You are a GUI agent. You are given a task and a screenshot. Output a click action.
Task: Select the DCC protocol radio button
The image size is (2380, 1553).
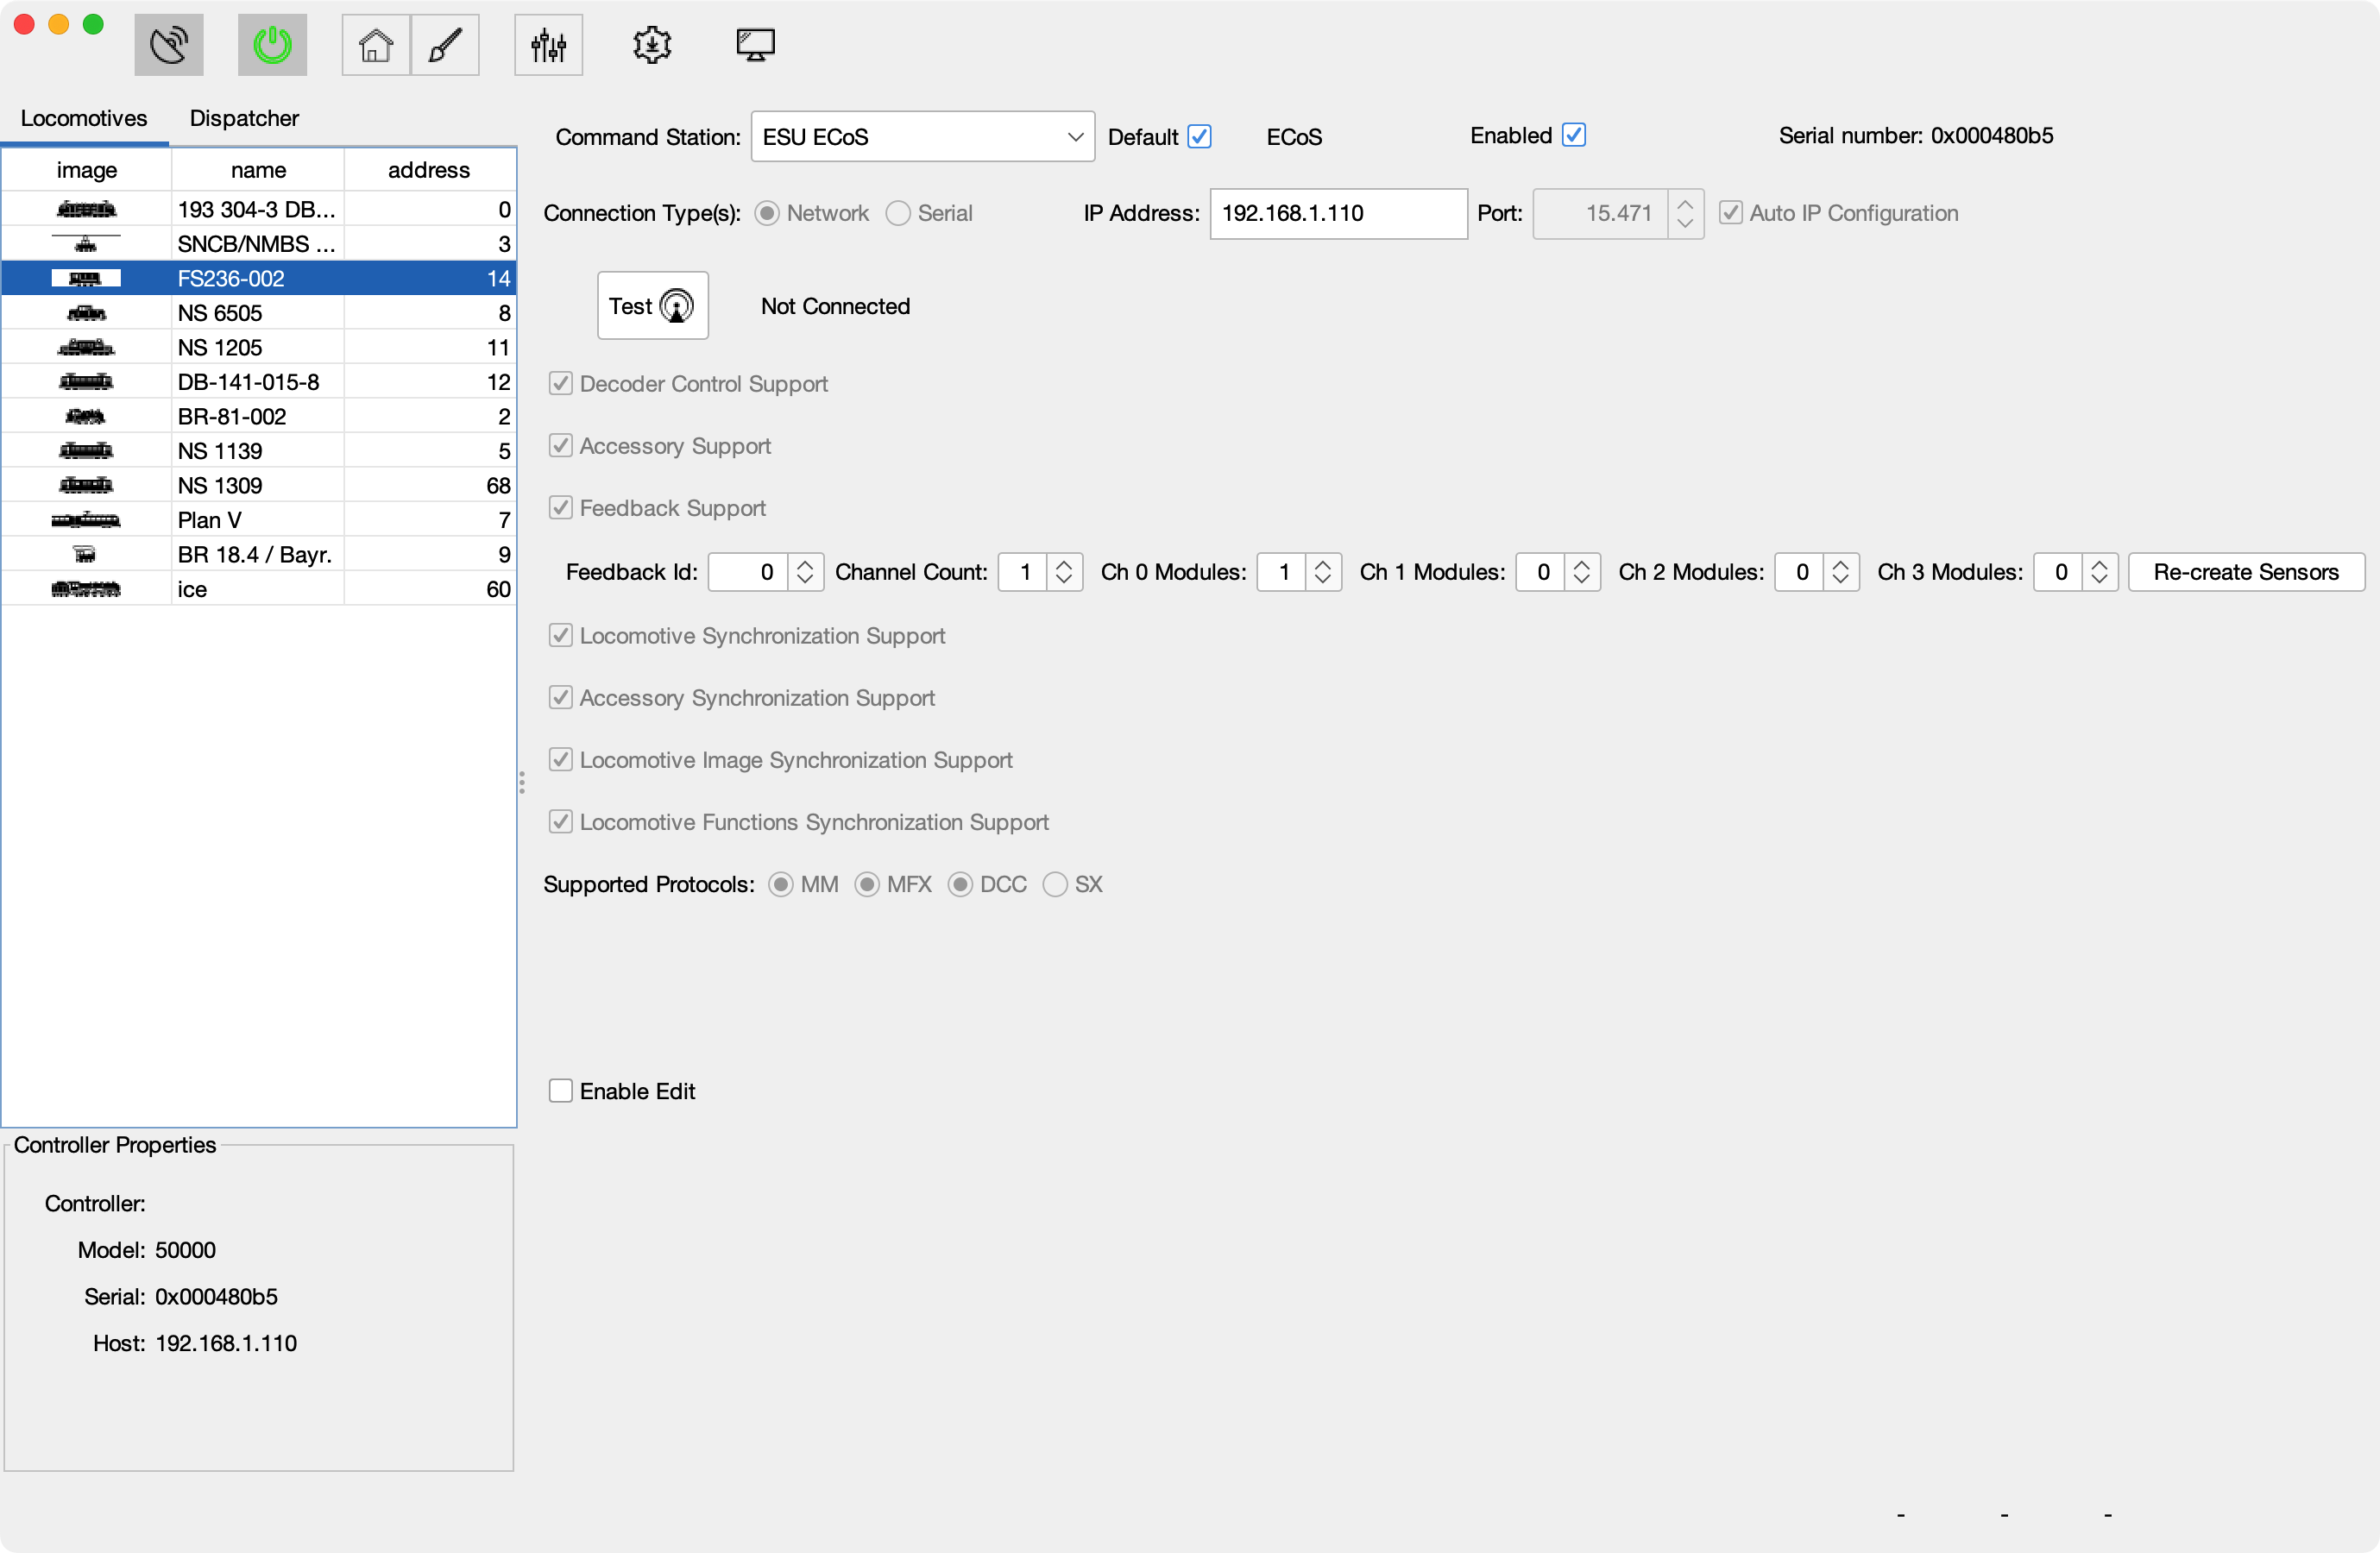[x=960, y=884]
